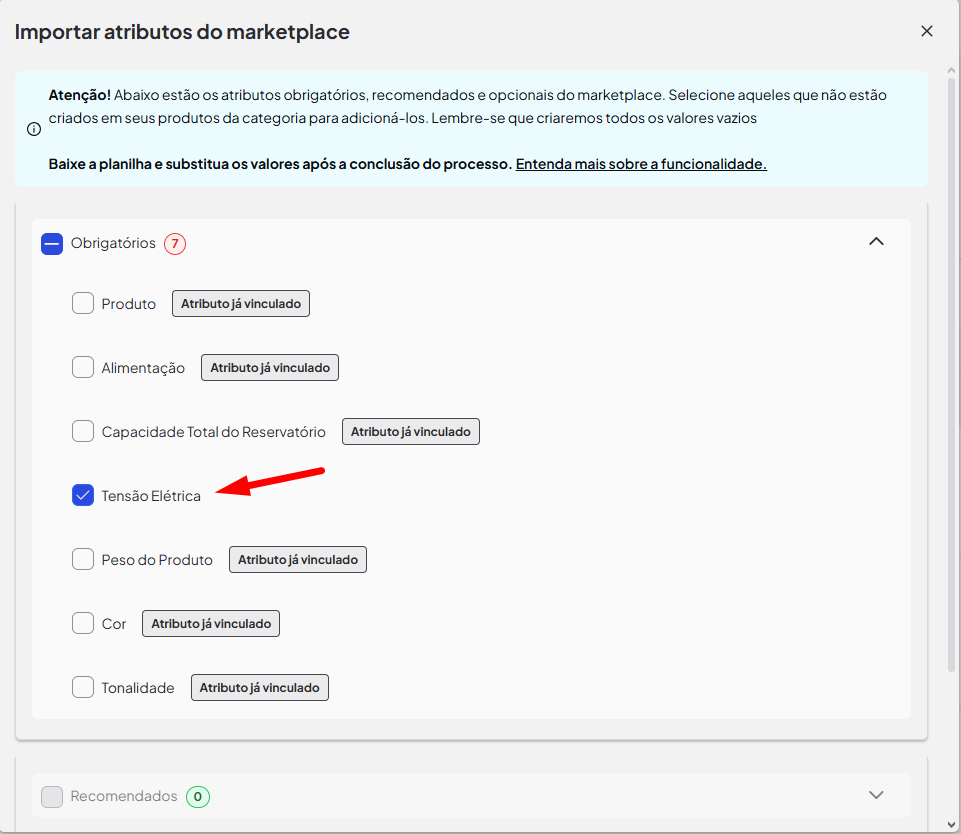Select Capacidade Total do Reservatório checkbox
This screenshot has height=834, width=961.
click(x=83, y=431)
